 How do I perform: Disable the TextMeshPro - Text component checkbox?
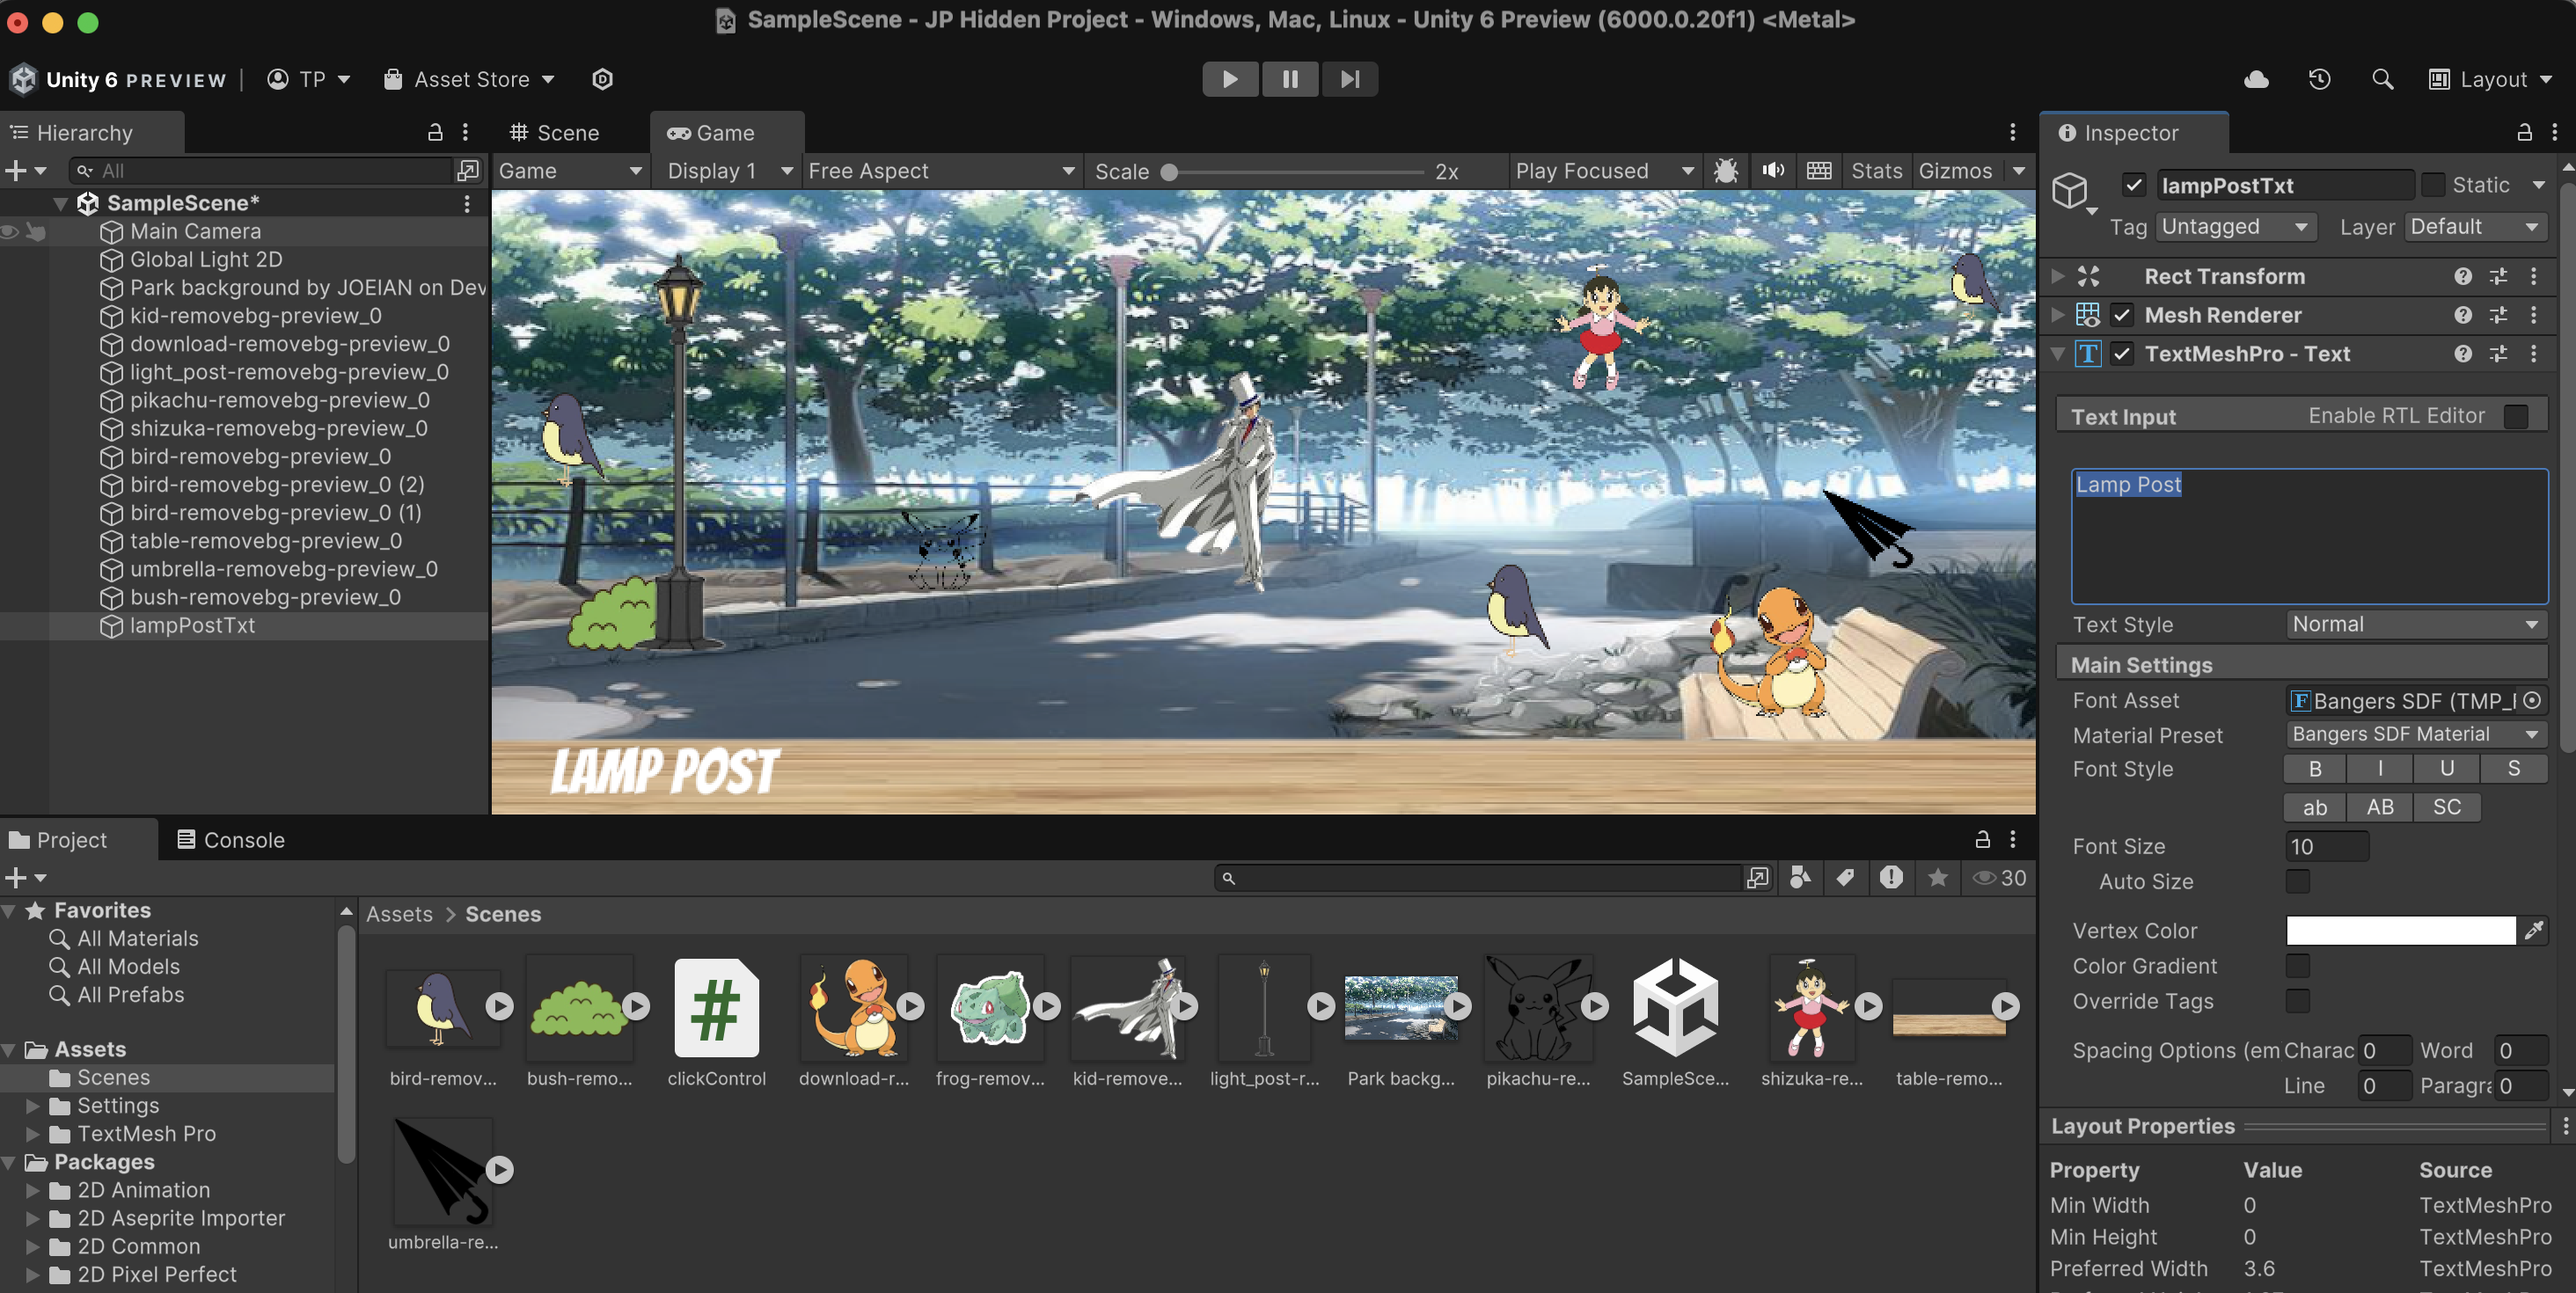pos(2122,354)
